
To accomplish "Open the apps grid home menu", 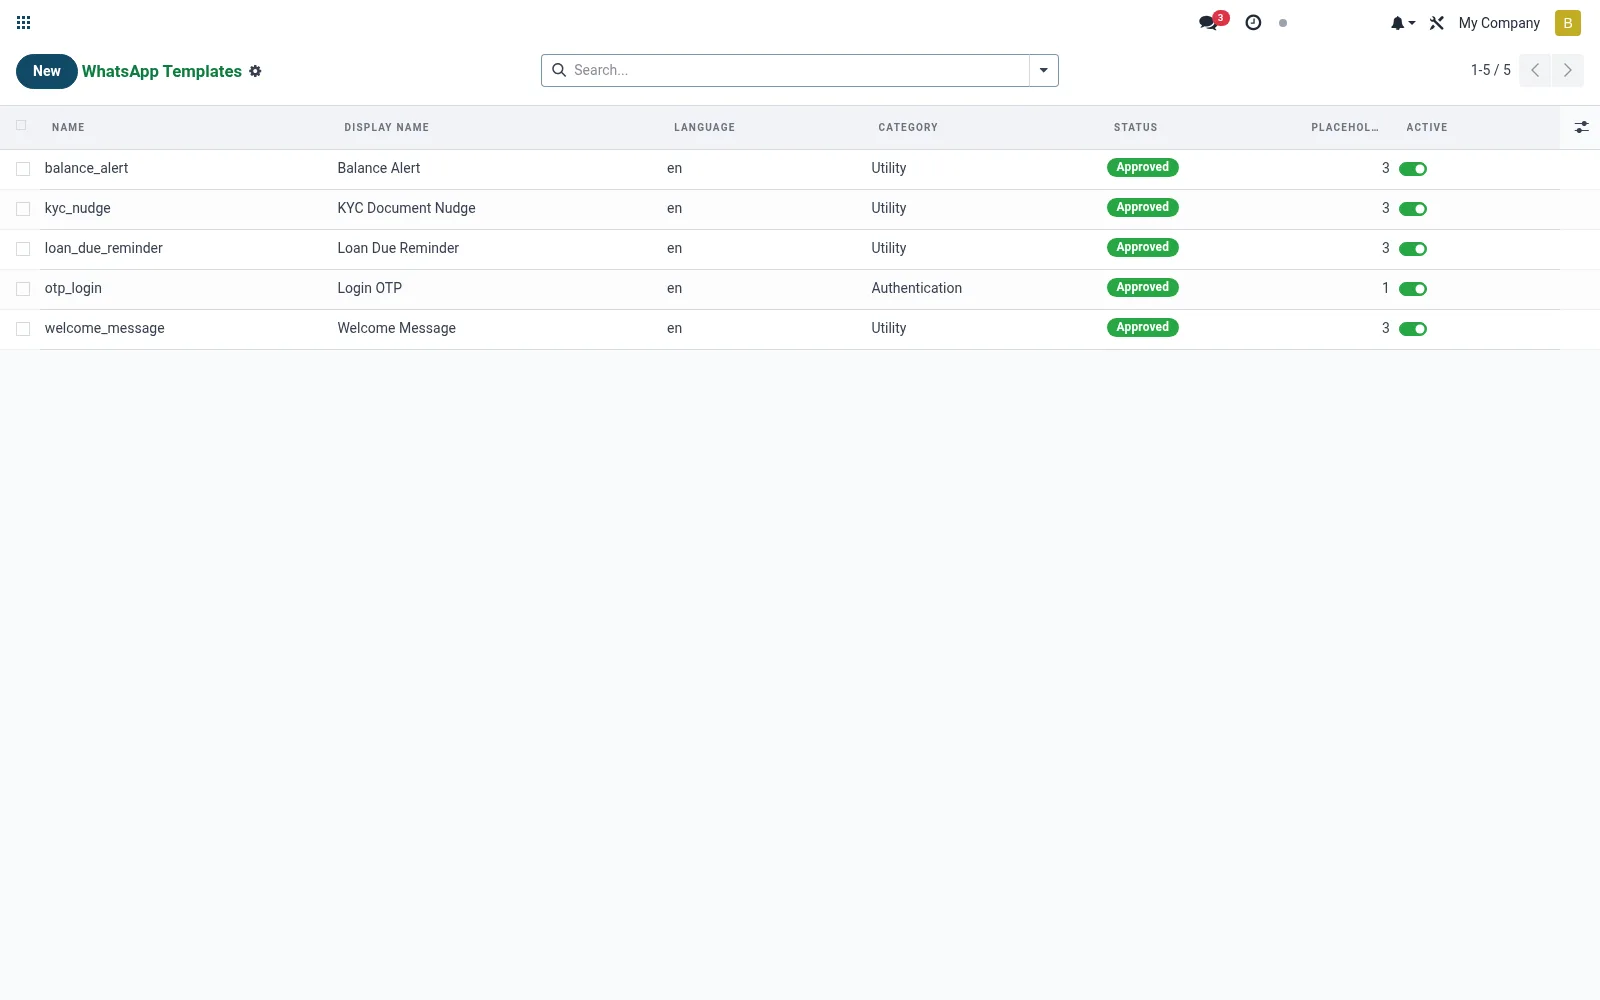I will click(x=24, y=22).
